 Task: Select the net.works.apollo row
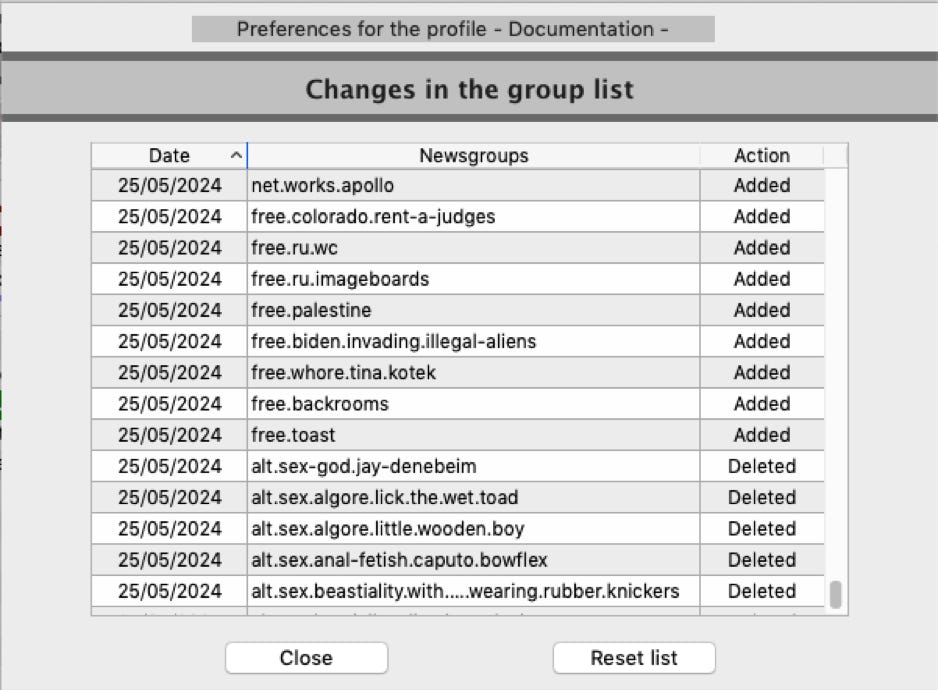coord(322,186)
